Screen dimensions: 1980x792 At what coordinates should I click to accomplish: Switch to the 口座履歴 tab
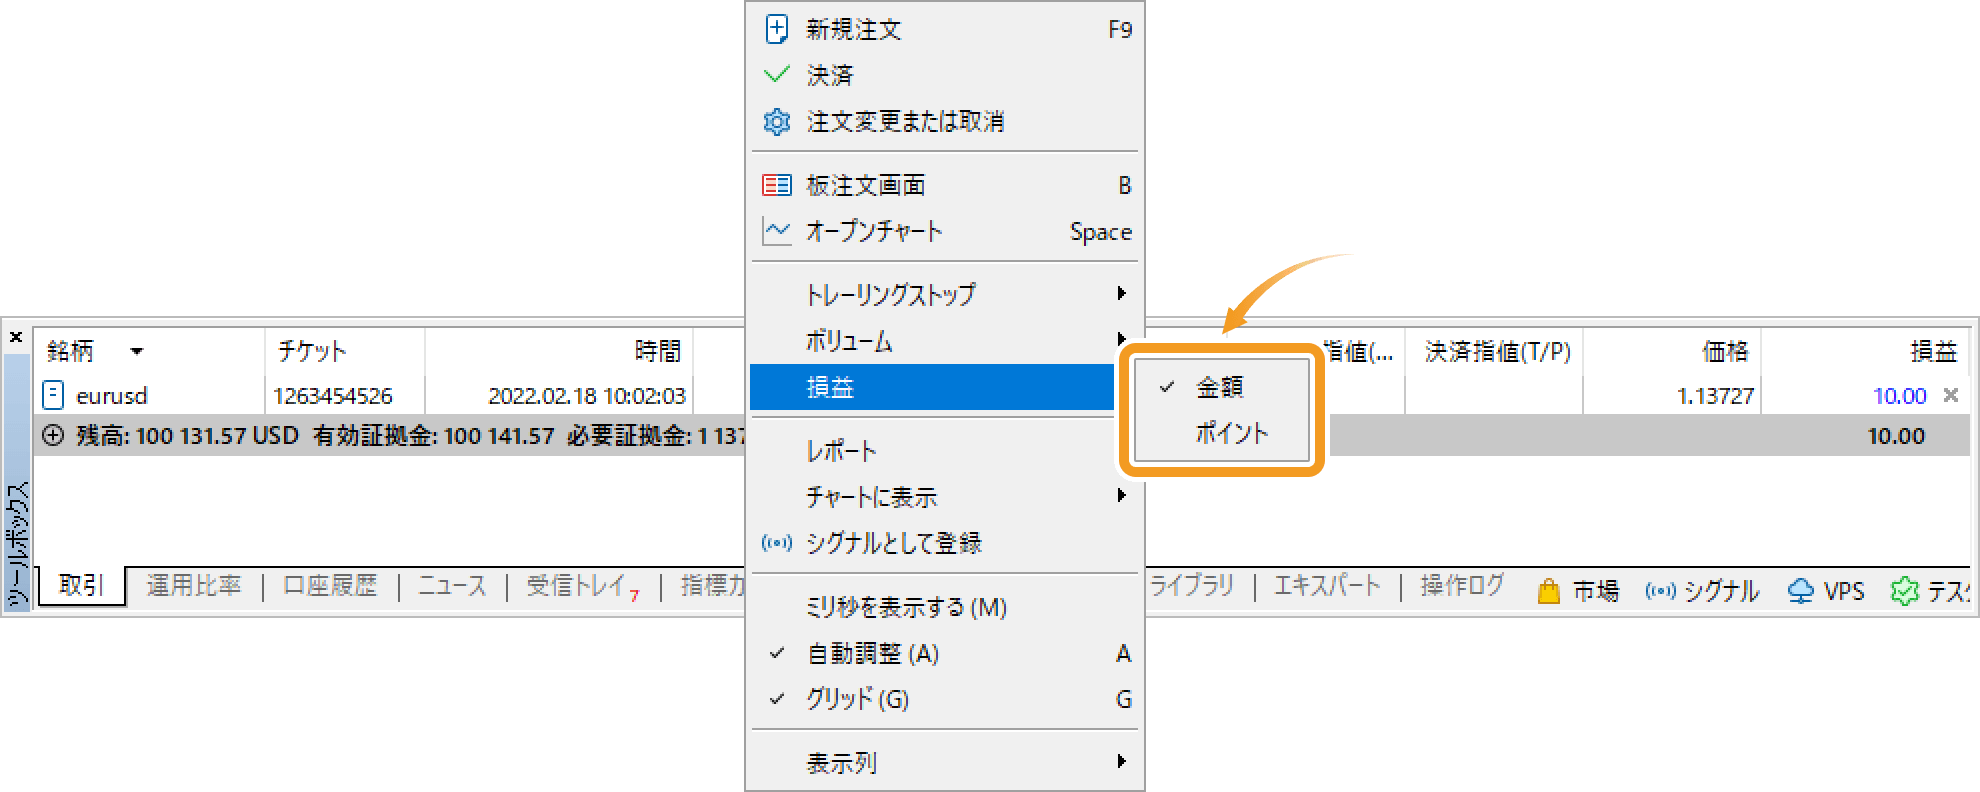(330, 586)
